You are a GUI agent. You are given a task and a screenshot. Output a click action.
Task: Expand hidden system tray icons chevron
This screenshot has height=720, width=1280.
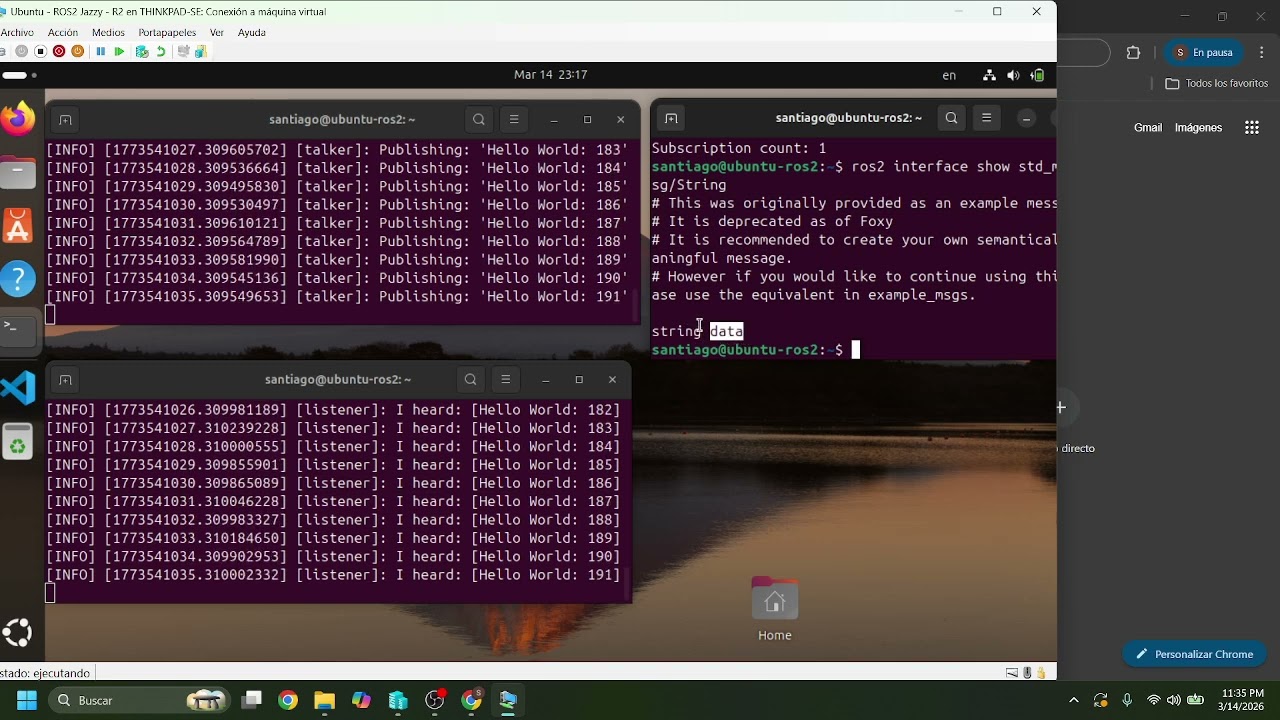pos(1074,700)
